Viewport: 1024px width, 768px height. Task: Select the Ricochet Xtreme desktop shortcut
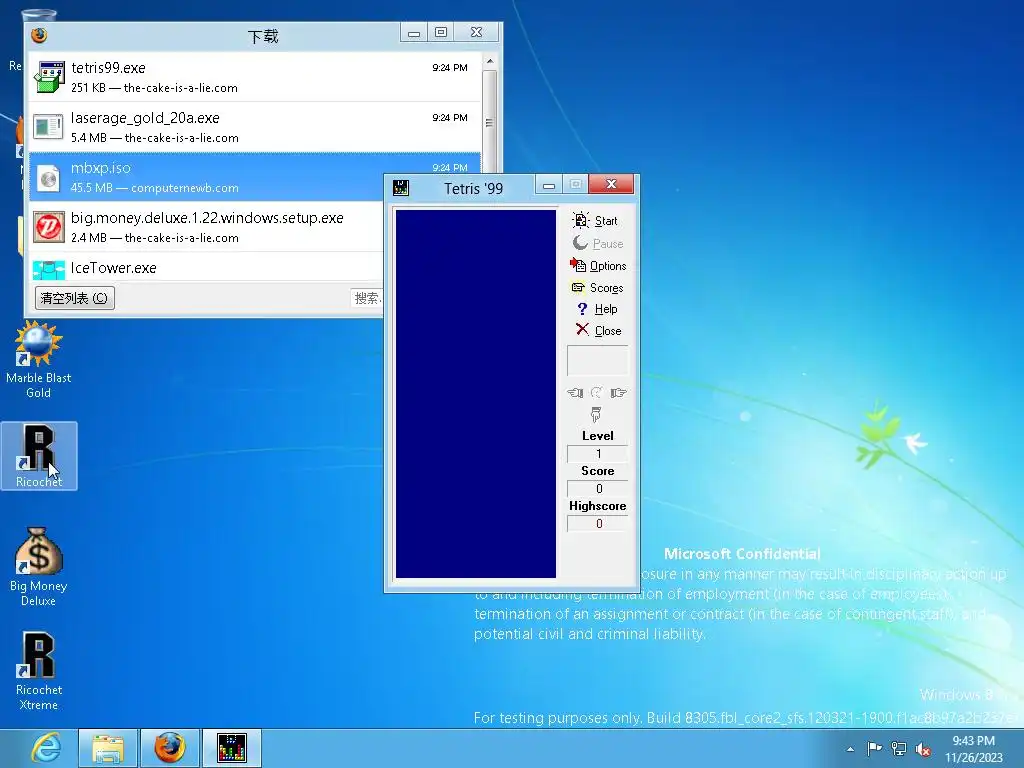click(39, 671)
